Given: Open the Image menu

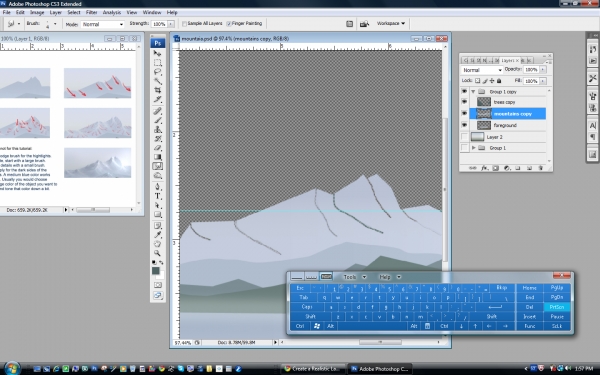Looking at the screenshot, I should point(37,12).
